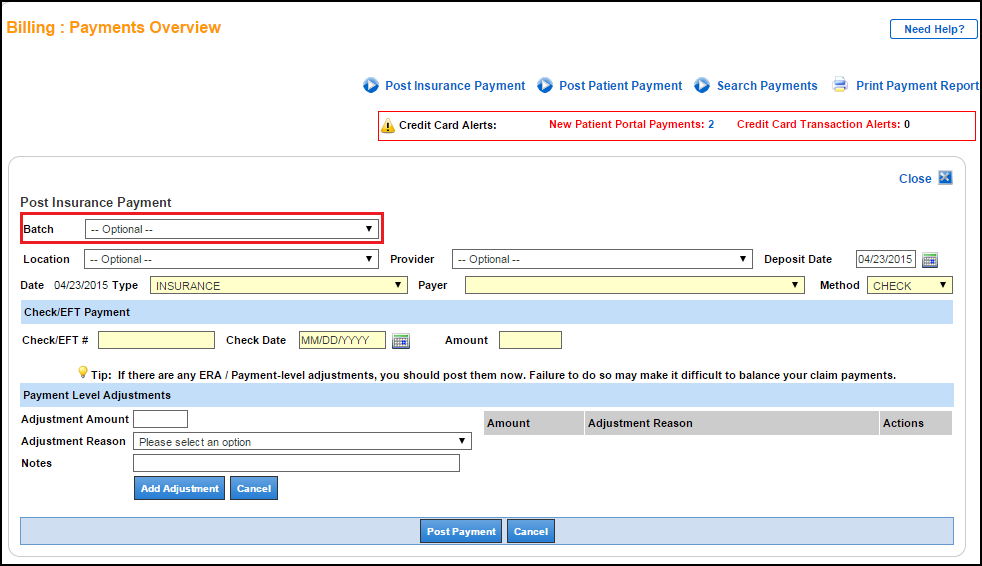Click the Post Insurance Payment arrow icon
982x566 pixels.
[x=371, y=86]
